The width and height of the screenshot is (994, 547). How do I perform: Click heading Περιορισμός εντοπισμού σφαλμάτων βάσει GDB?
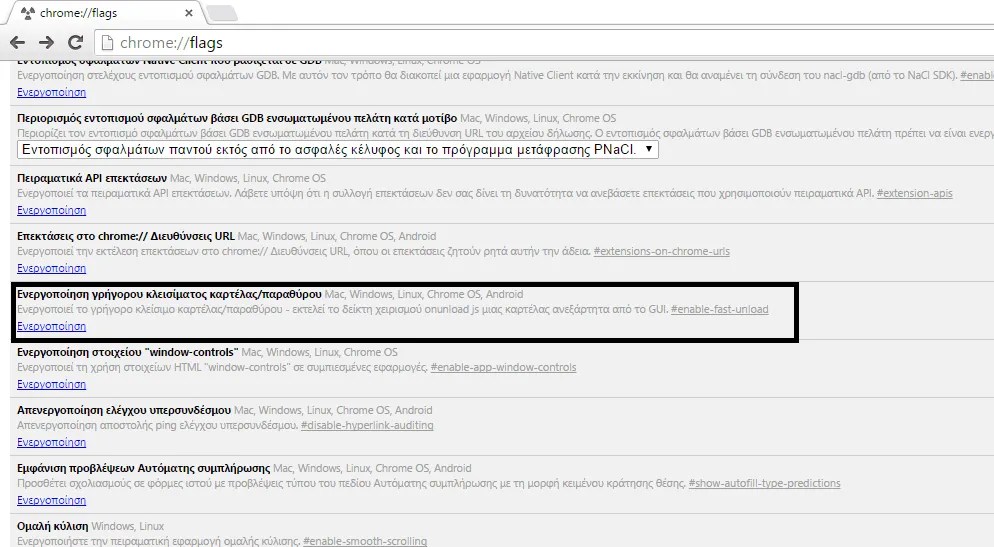tap(237, 118)
